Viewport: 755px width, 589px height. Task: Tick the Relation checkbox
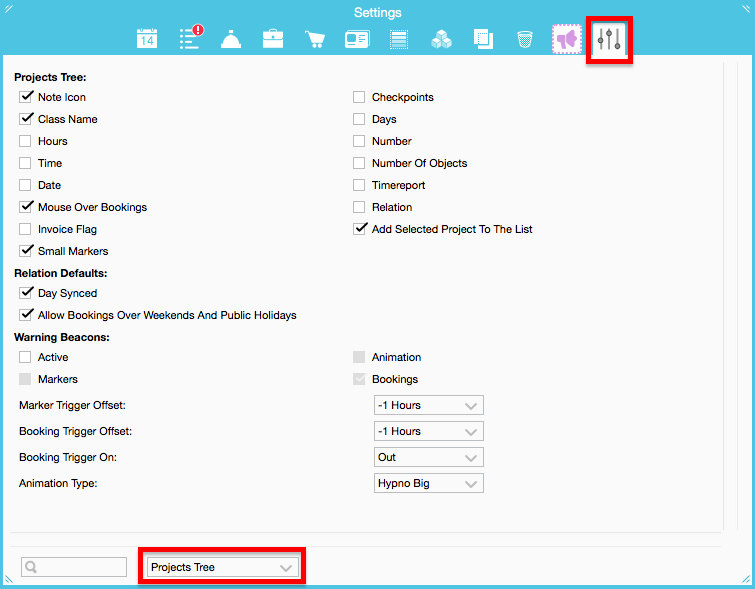[x=359, y=207]
